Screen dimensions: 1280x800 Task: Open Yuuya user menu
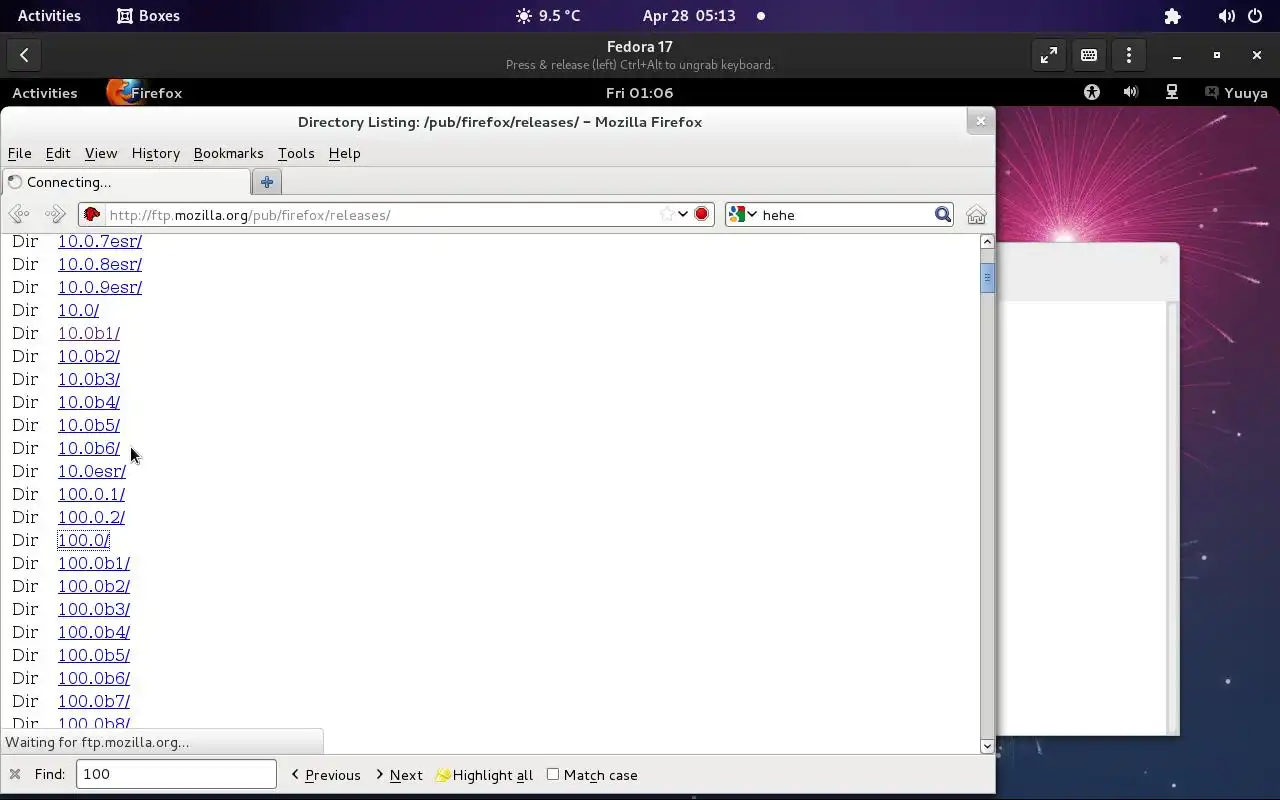coord(1237,93)
